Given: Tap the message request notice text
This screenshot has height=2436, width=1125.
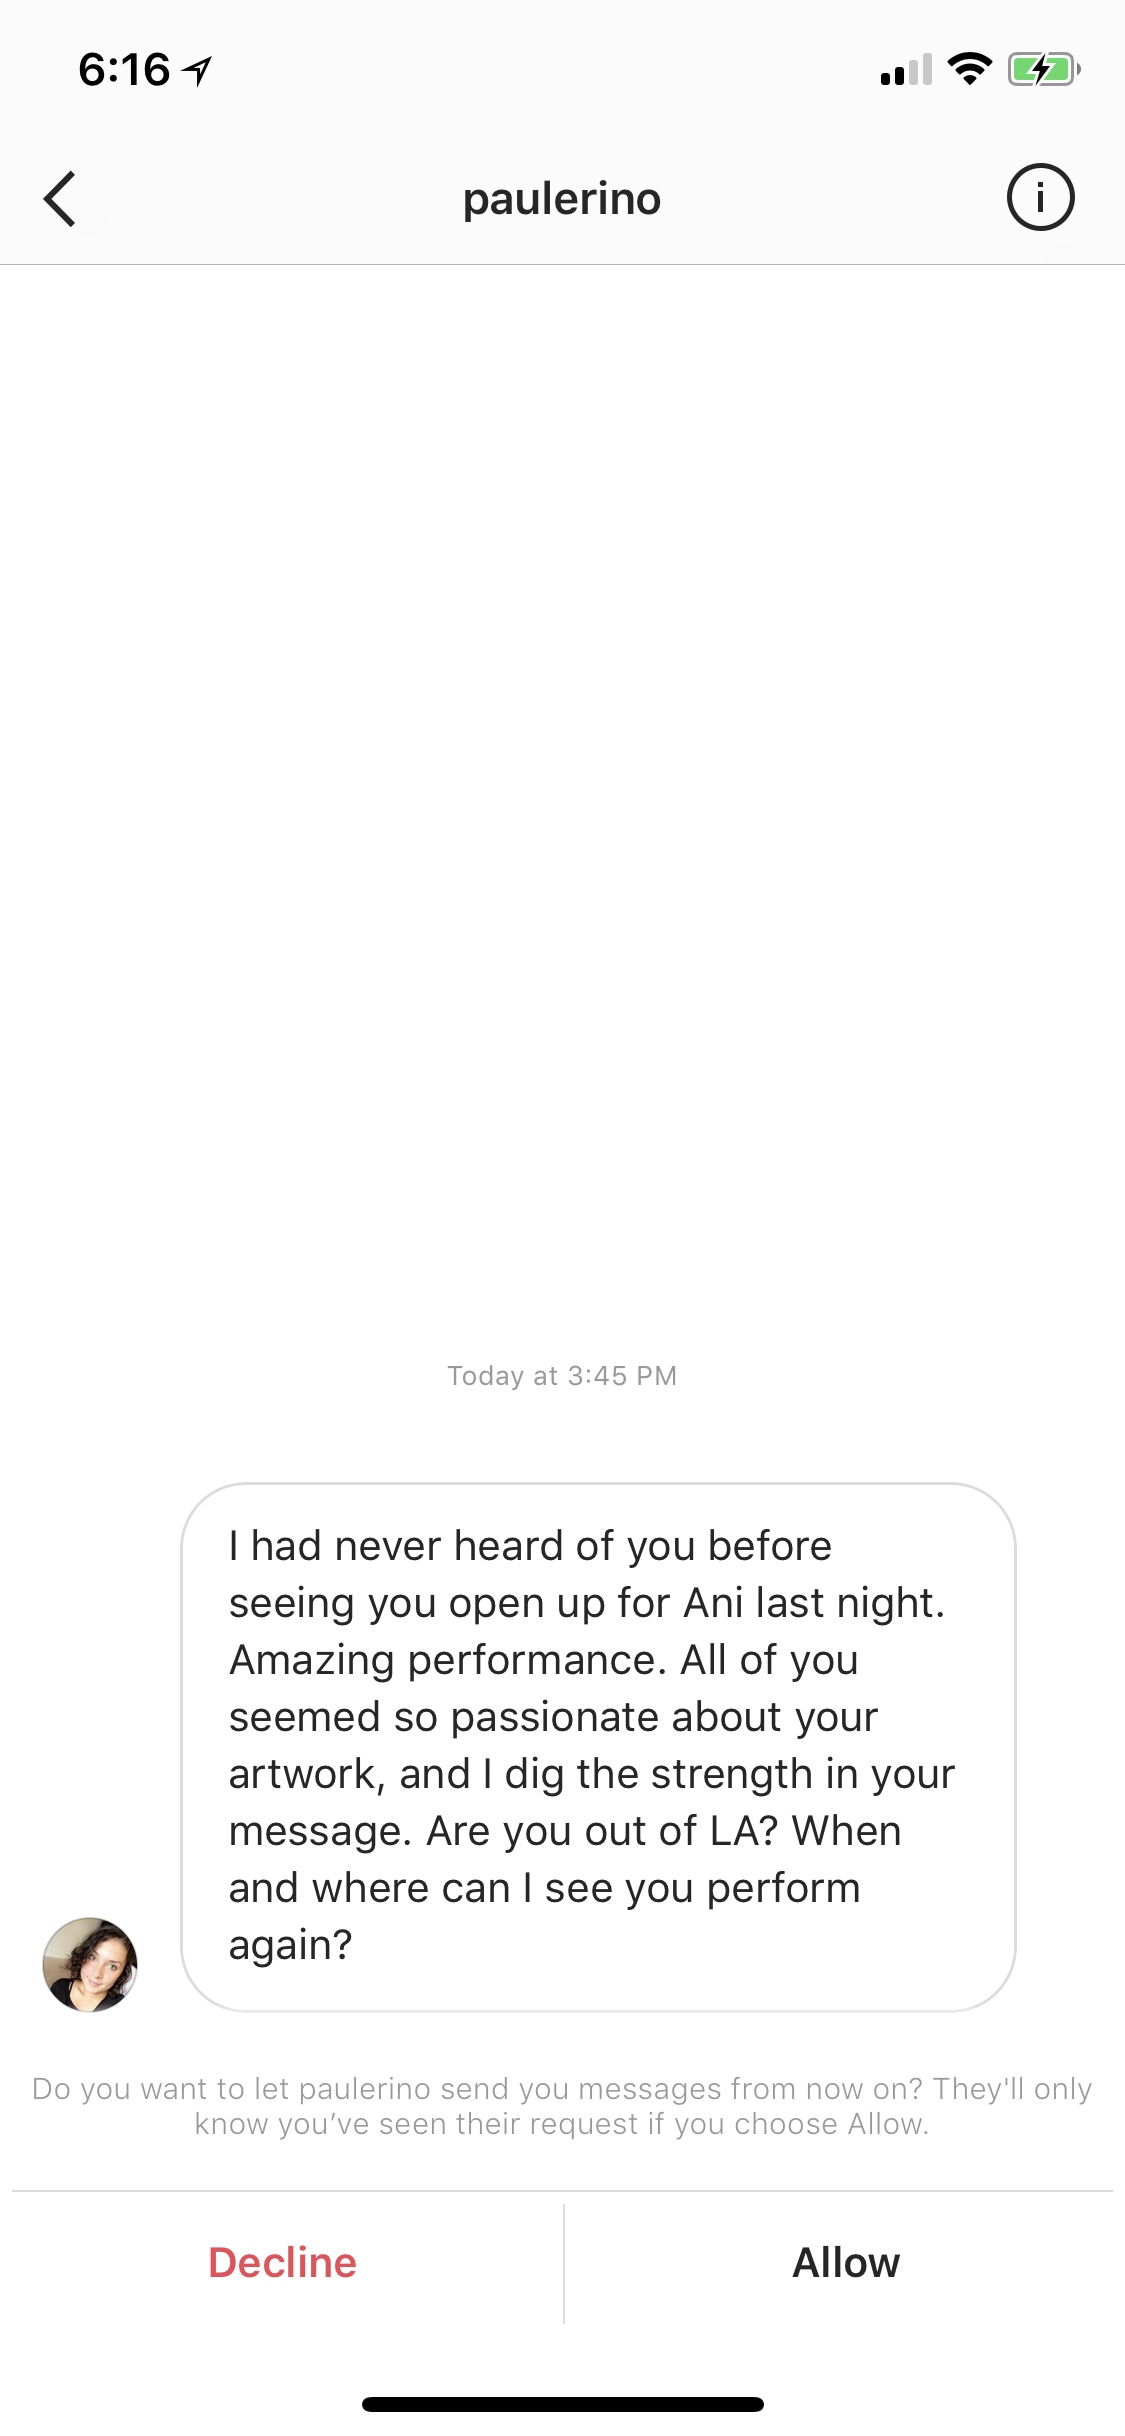Looking at the screenshot, I should coord(562,2106).
